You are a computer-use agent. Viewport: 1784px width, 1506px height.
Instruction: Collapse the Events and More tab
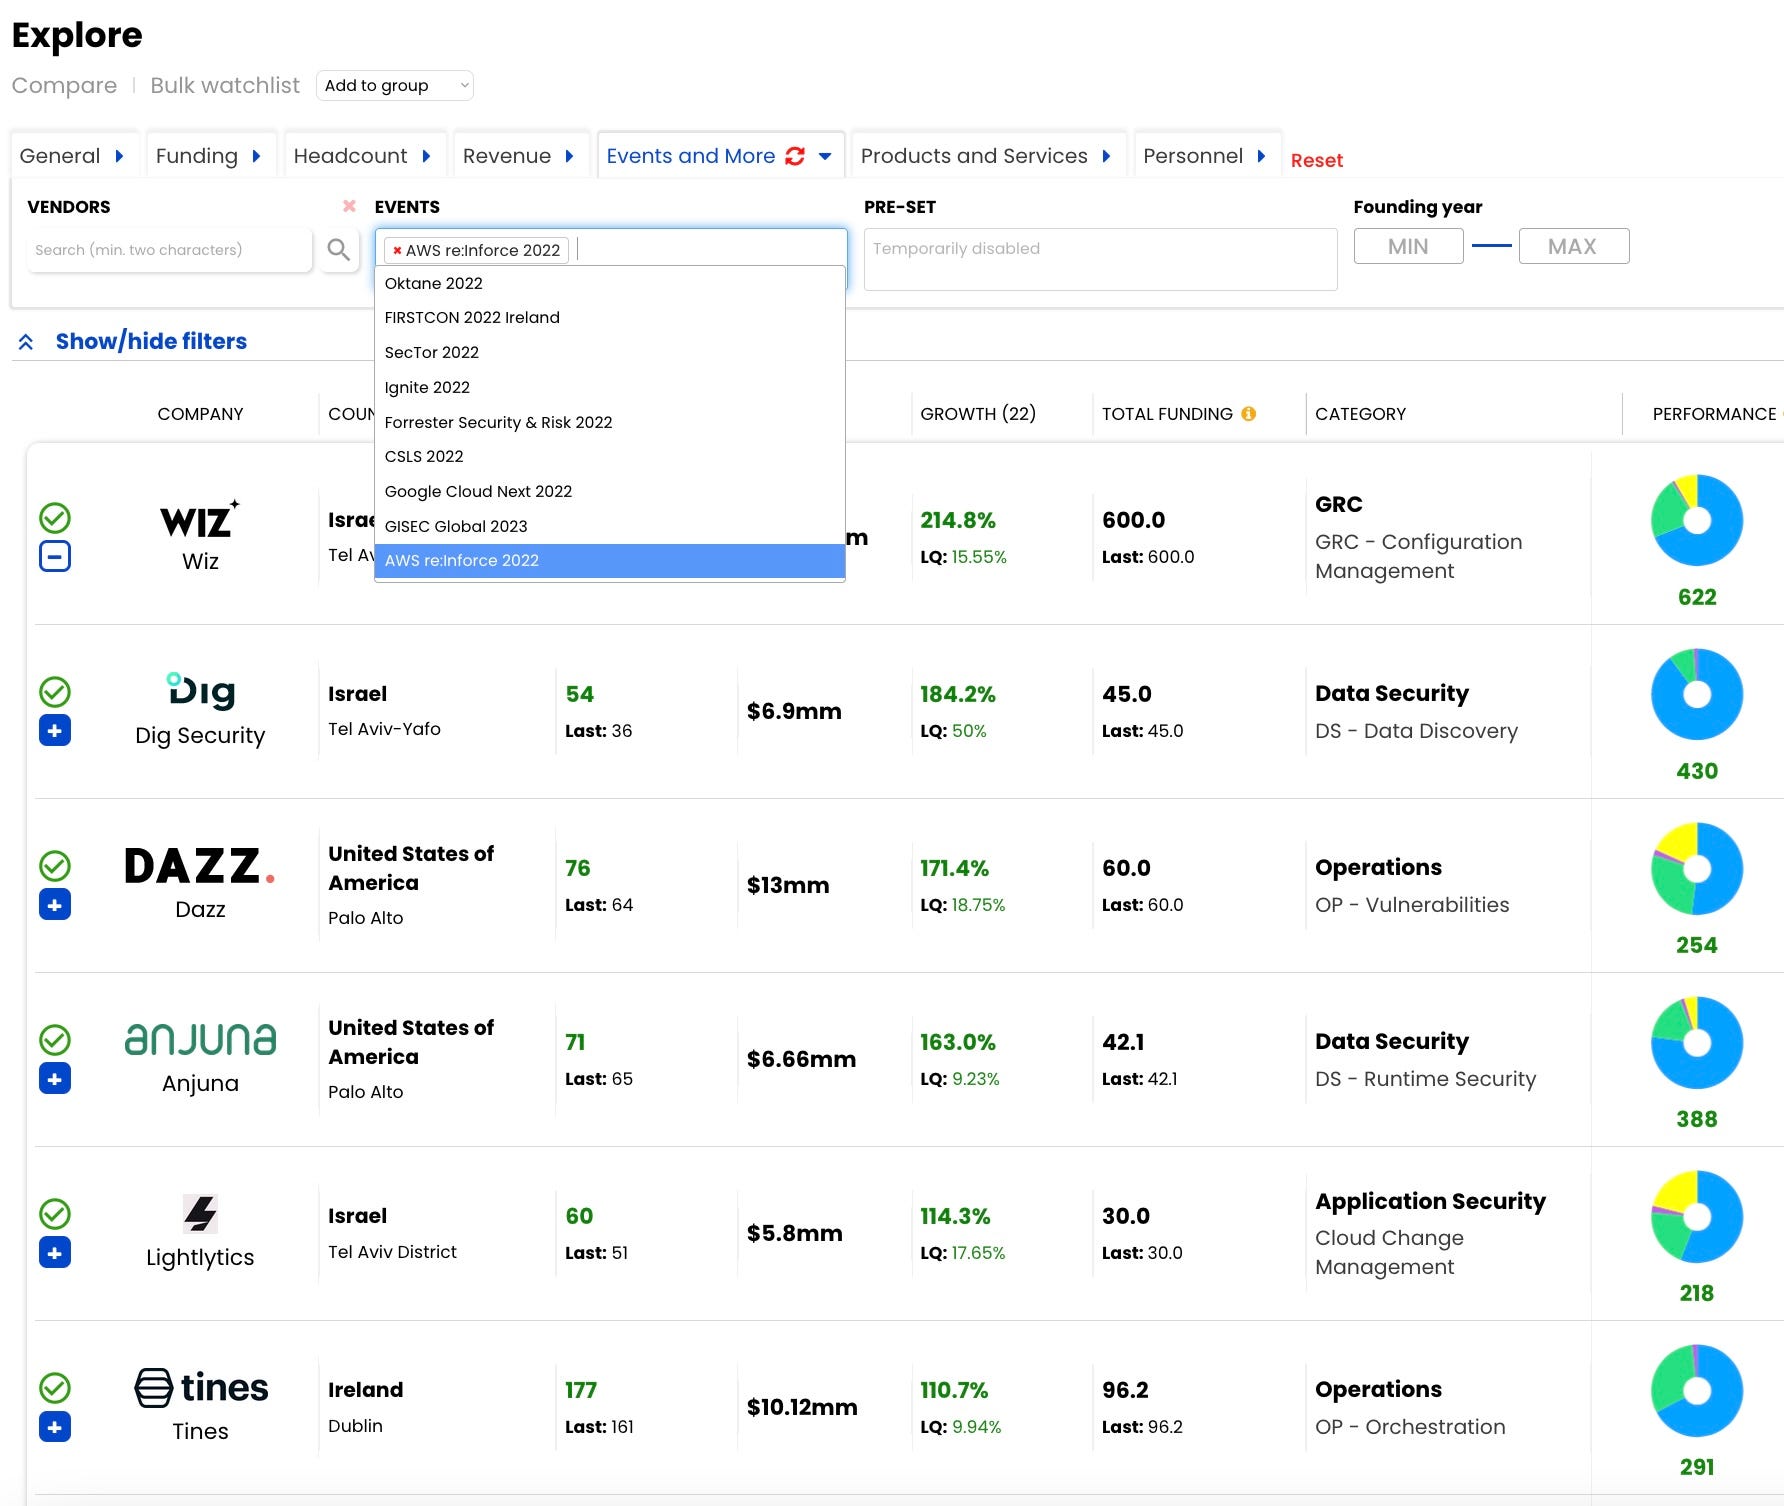721,156
